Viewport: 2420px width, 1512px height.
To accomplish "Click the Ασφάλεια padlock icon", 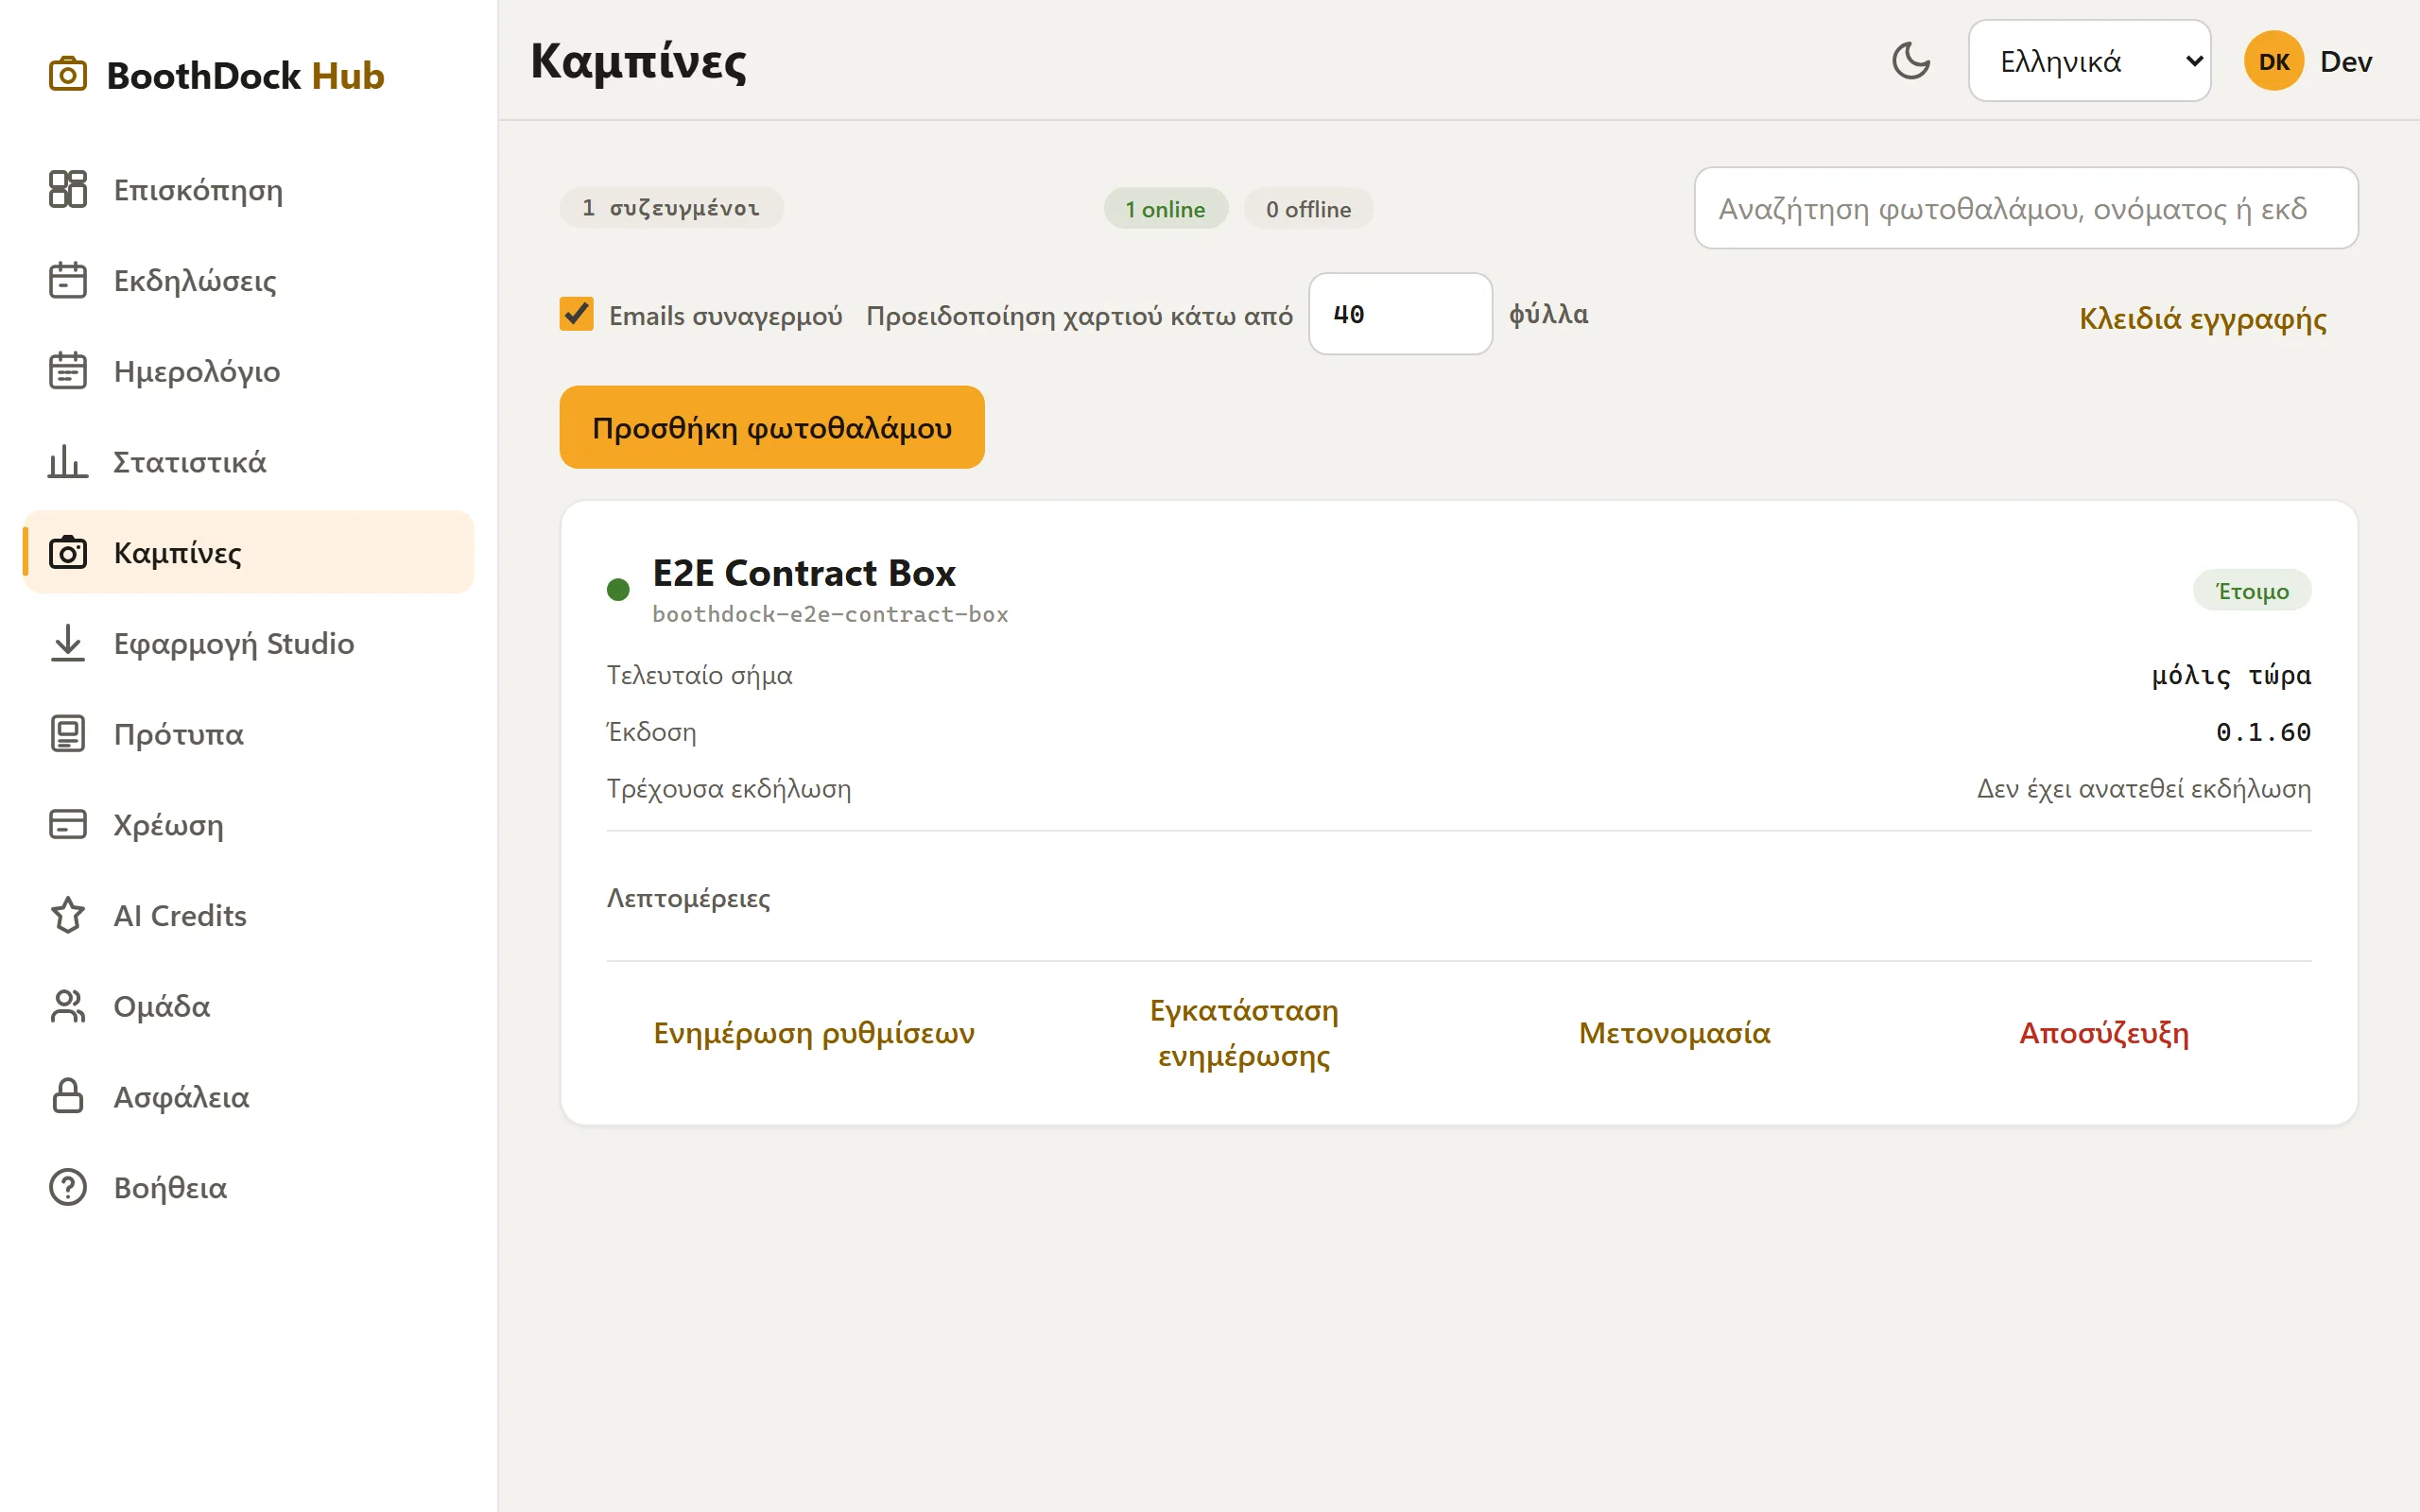I will pyautogui.click(x=67, y=1096).
